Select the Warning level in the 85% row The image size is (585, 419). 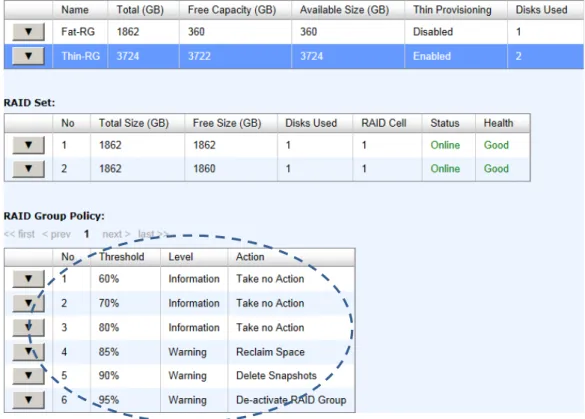pyautogui.click(x=187, y=352)
